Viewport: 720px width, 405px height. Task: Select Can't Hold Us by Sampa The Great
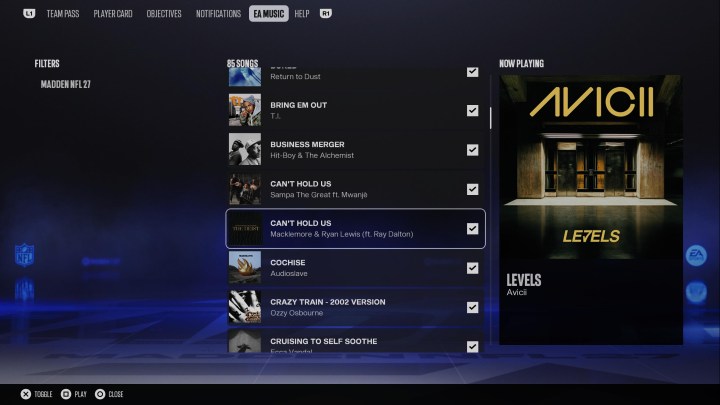click(x=355, y=189)
